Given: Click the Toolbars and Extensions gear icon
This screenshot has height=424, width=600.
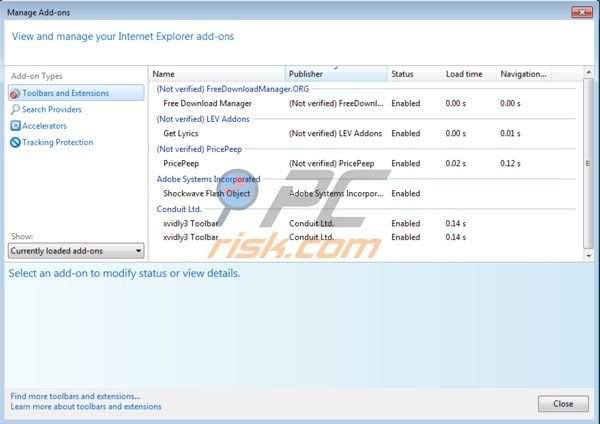Looking at the screenshot, I should pos(15,93).
